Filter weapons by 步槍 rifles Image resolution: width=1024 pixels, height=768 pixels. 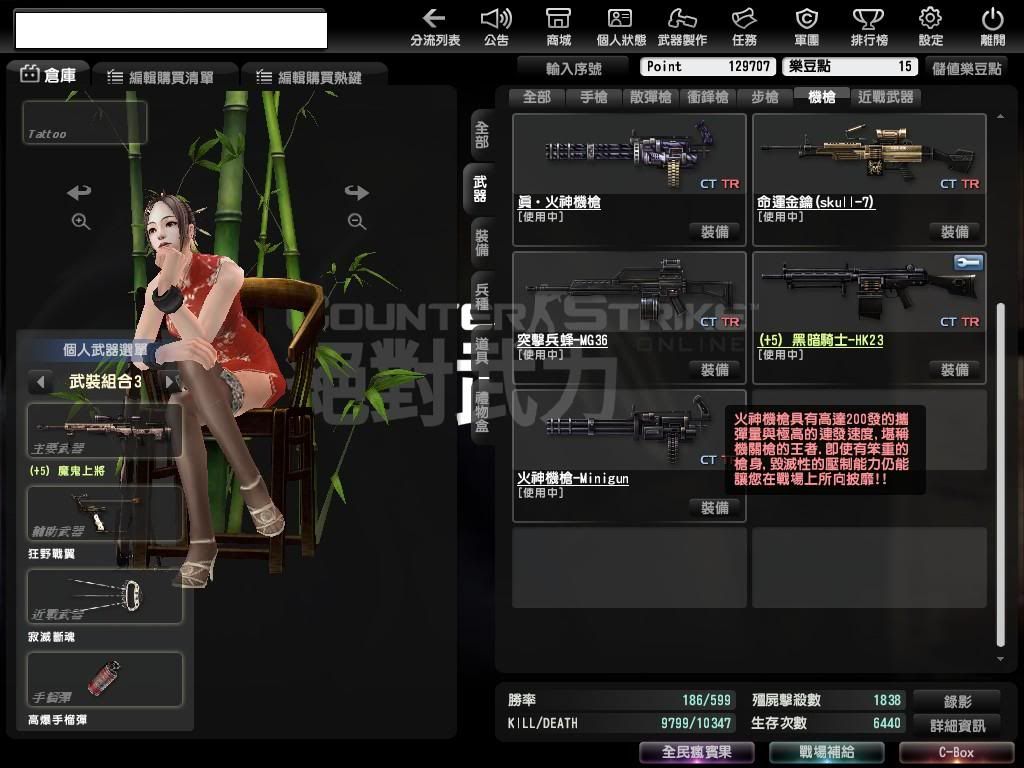tap(765, 97)
